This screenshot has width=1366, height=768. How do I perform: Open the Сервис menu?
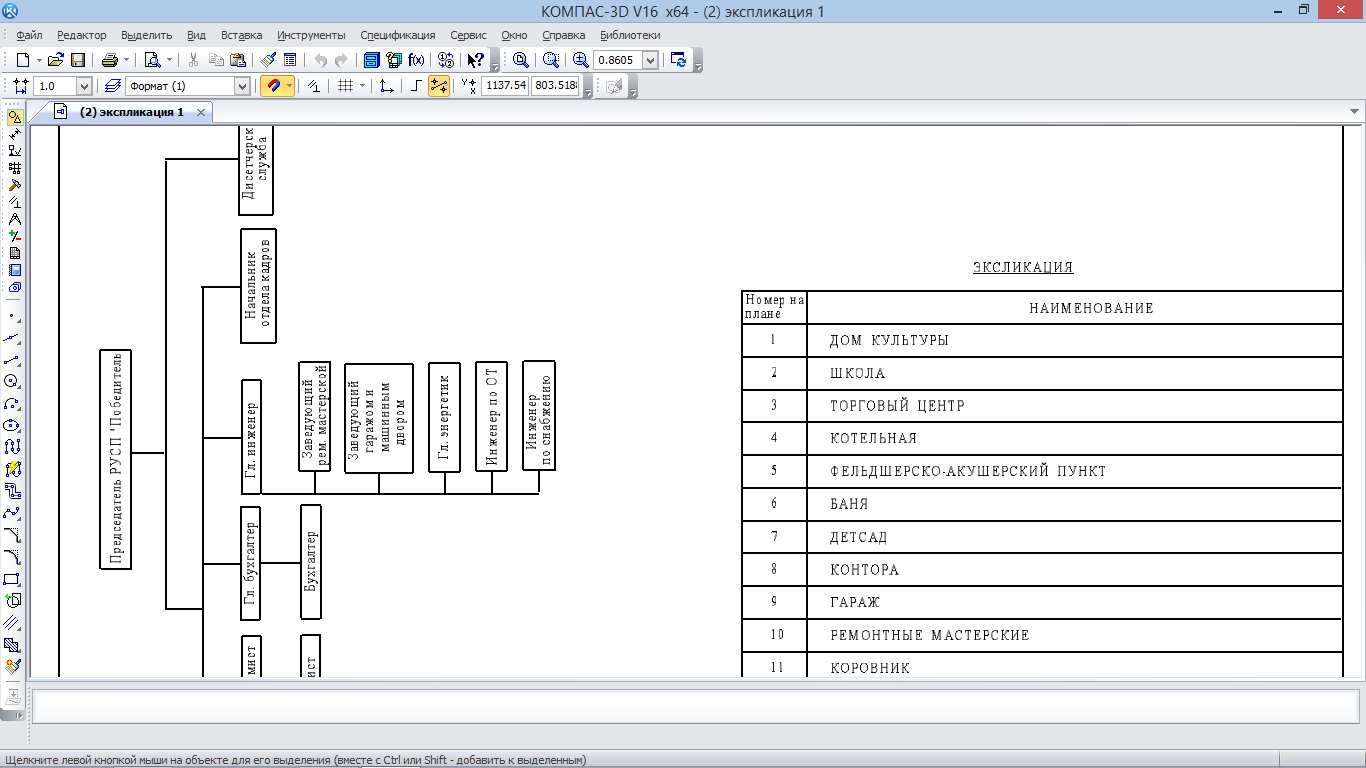(x=469, y=35)
